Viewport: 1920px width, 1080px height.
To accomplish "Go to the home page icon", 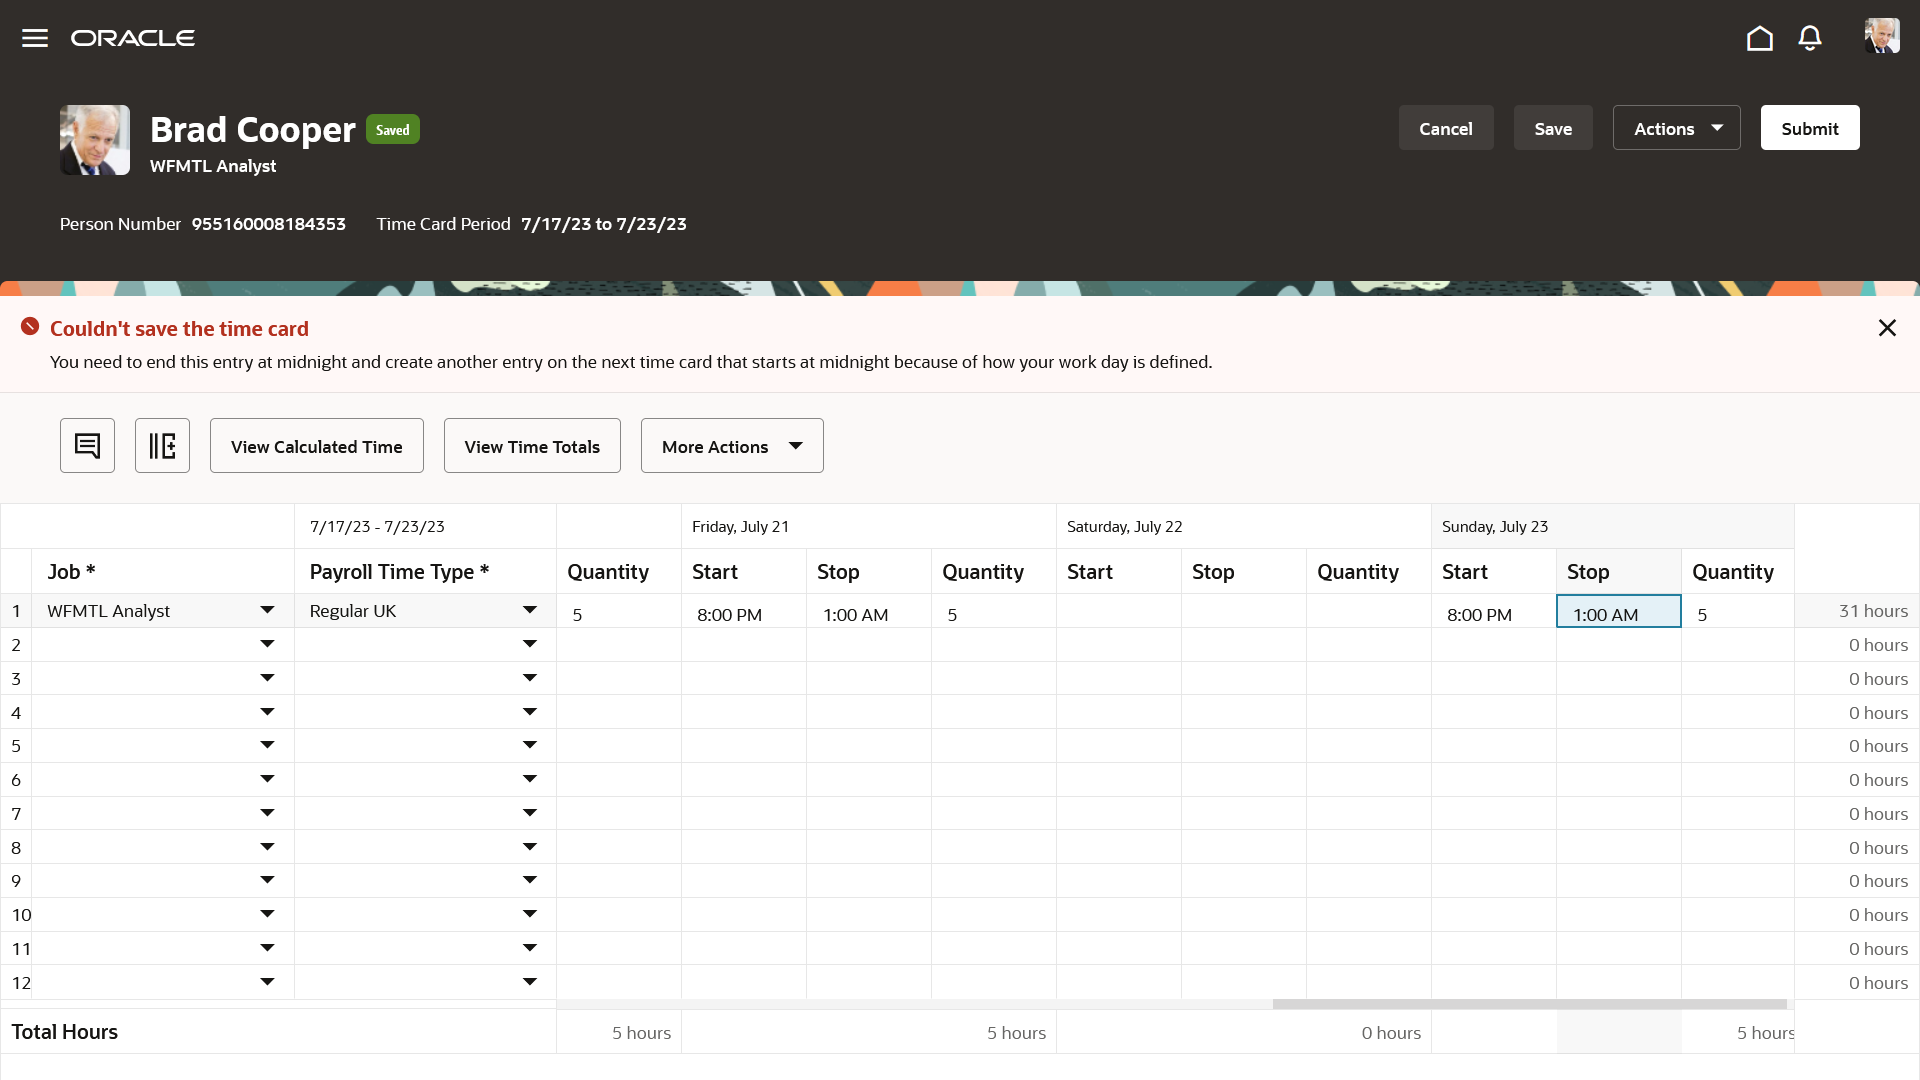I will point(1760,37).
